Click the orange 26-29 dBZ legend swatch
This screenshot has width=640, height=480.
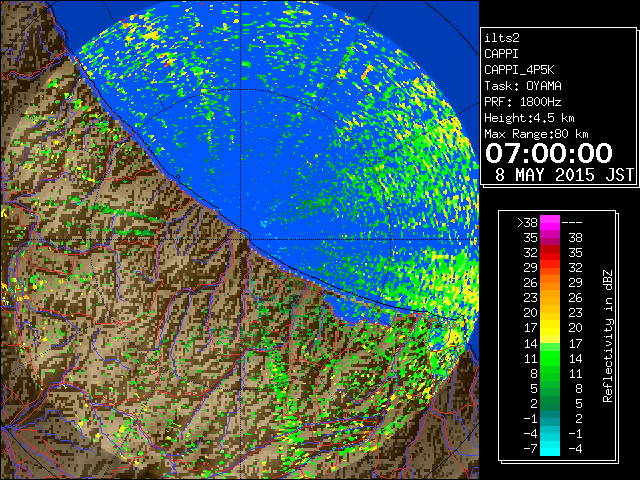click(x=550, y=282)
